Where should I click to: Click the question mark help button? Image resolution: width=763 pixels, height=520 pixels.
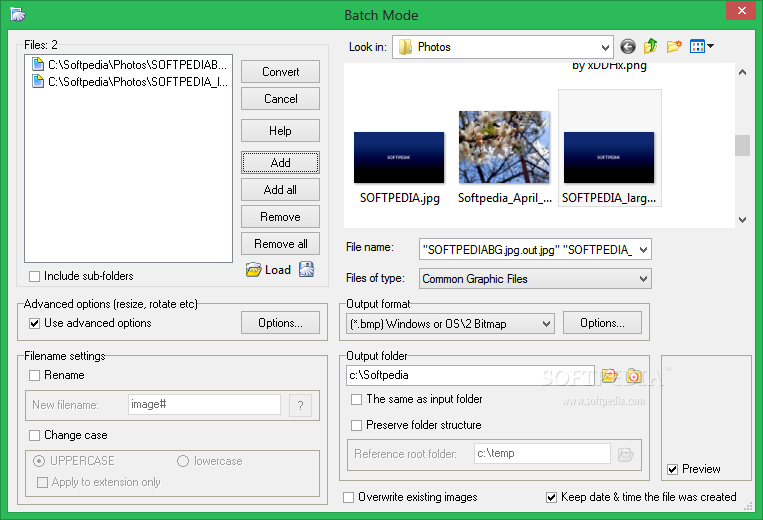300,405
